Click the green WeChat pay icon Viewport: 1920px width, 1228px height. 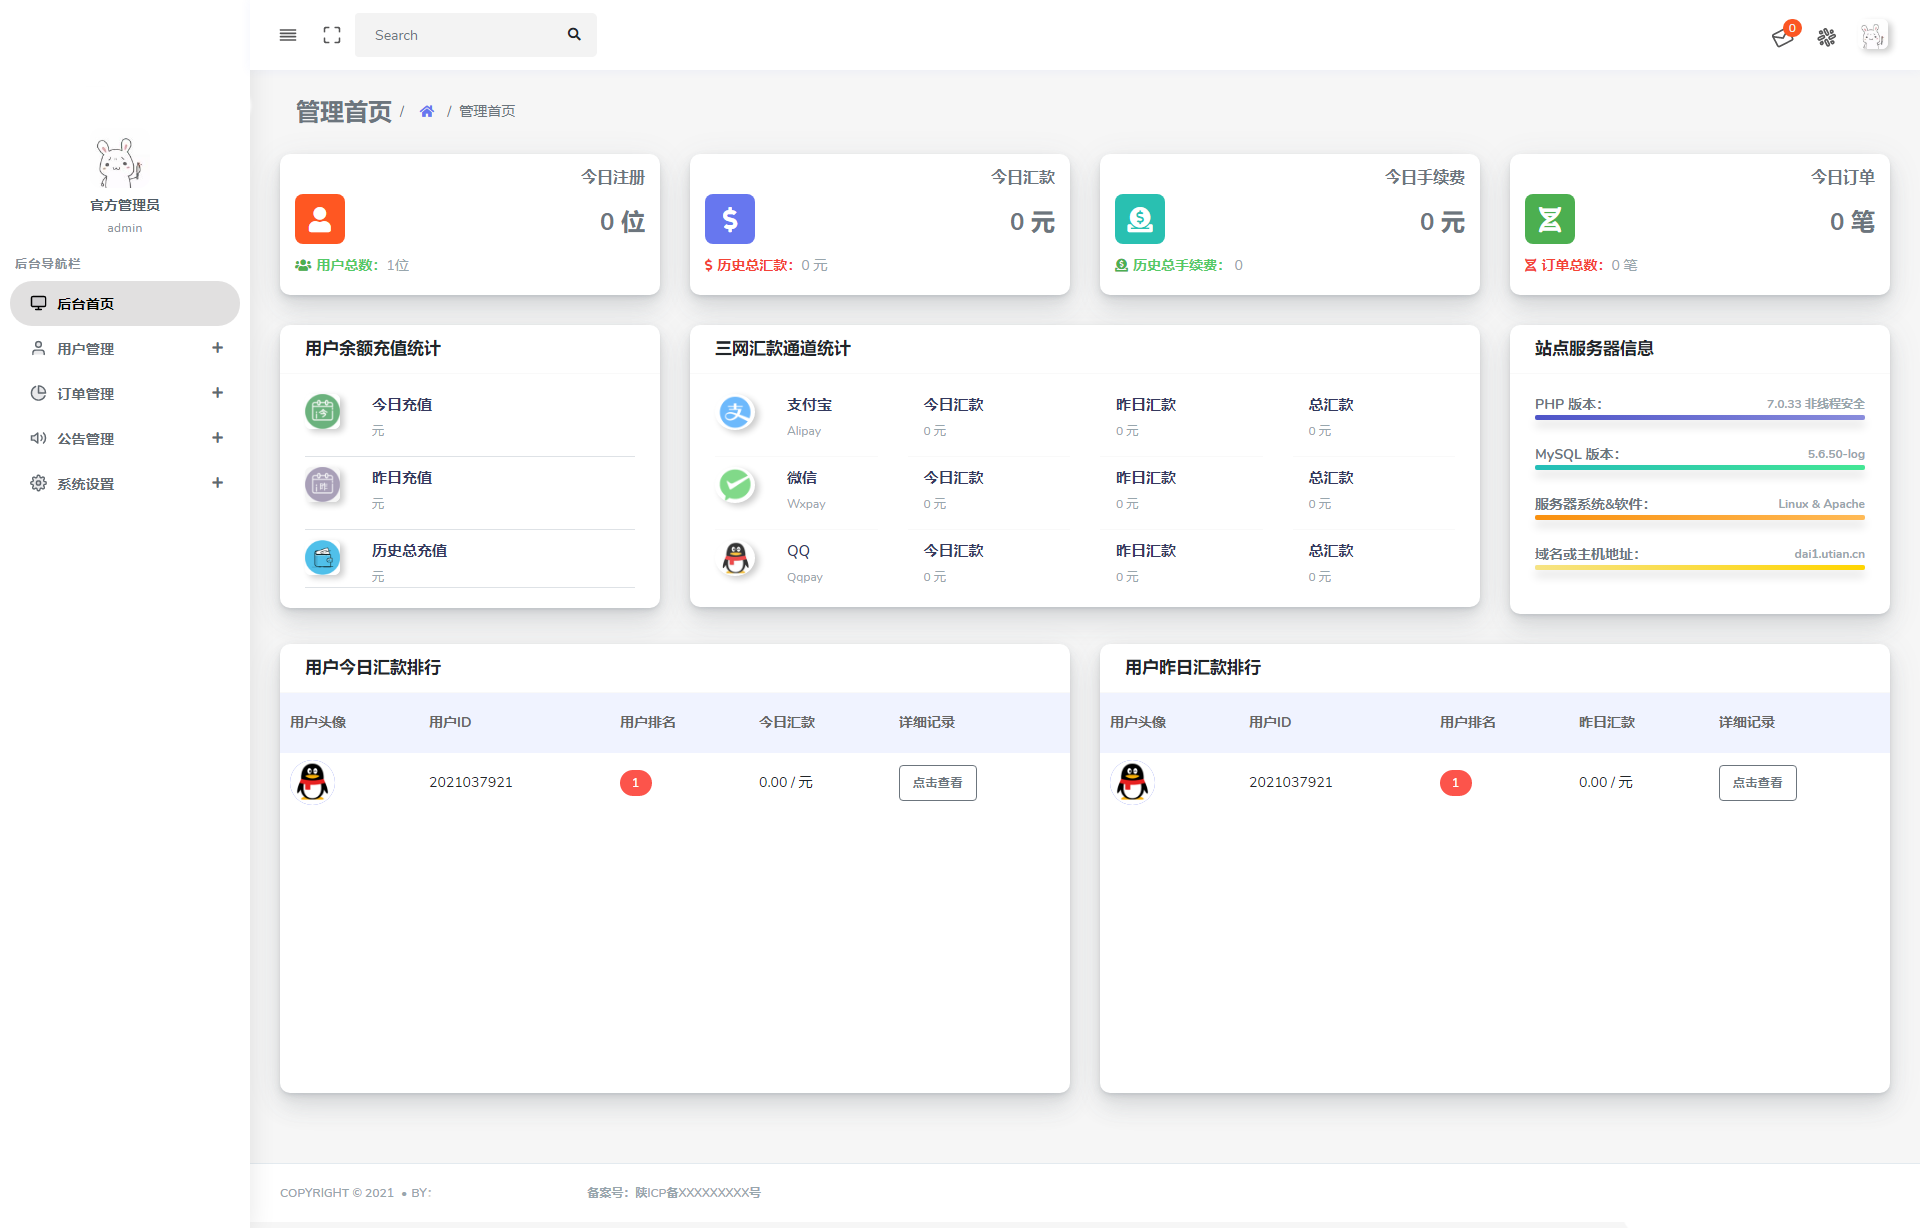tap(736, 485)
